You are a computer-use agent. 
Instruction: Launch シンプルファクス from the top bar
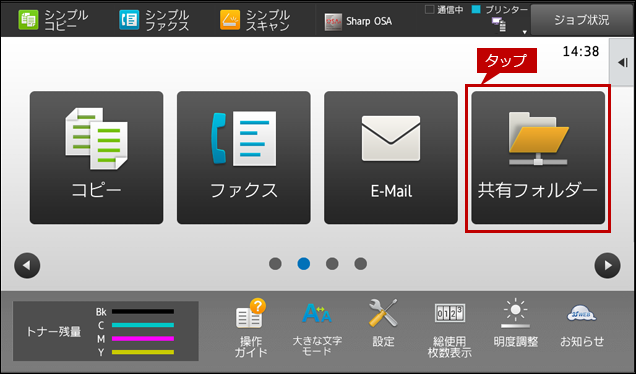tap(154, 20)
